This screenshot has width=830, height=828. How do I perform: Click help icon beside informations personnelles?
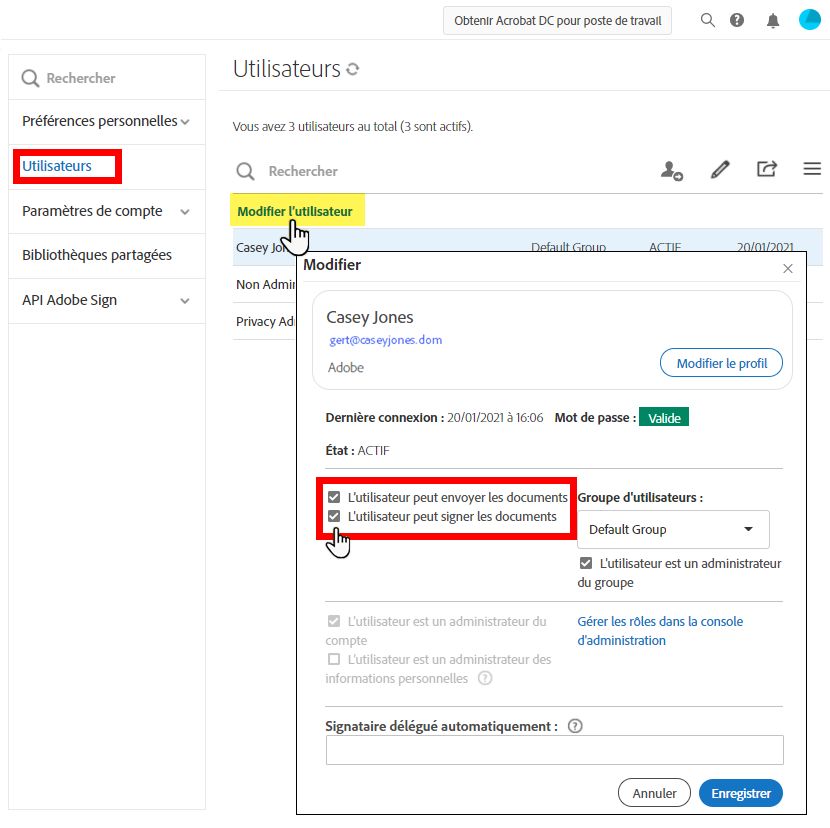(x=485, y=678)
